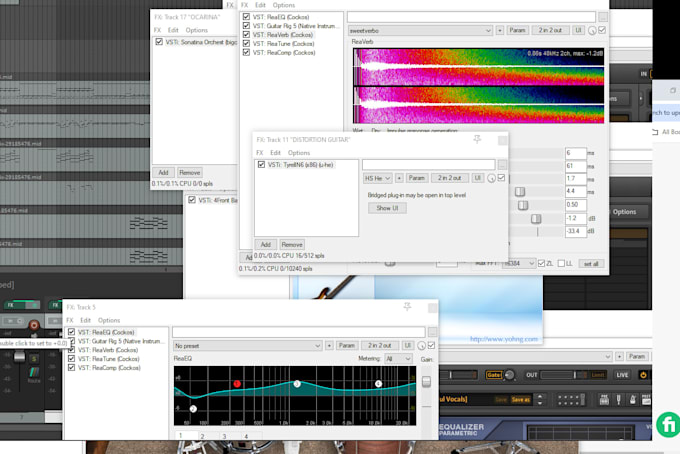Open the sweetverbo preset dropdown
Image resolution: width=680 pixels, height=454 pixels.
420,30
